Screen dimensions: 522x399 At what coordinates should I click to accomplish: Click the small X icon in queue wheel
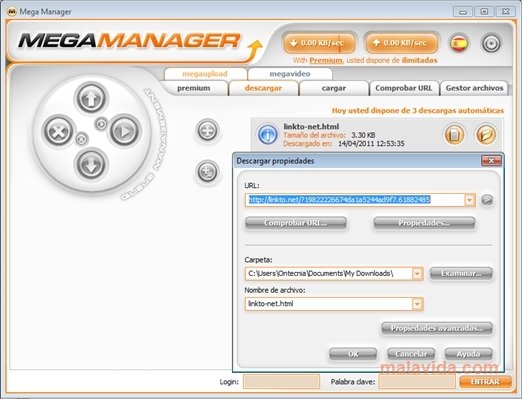pyautogui.click(x=81, y=138)
